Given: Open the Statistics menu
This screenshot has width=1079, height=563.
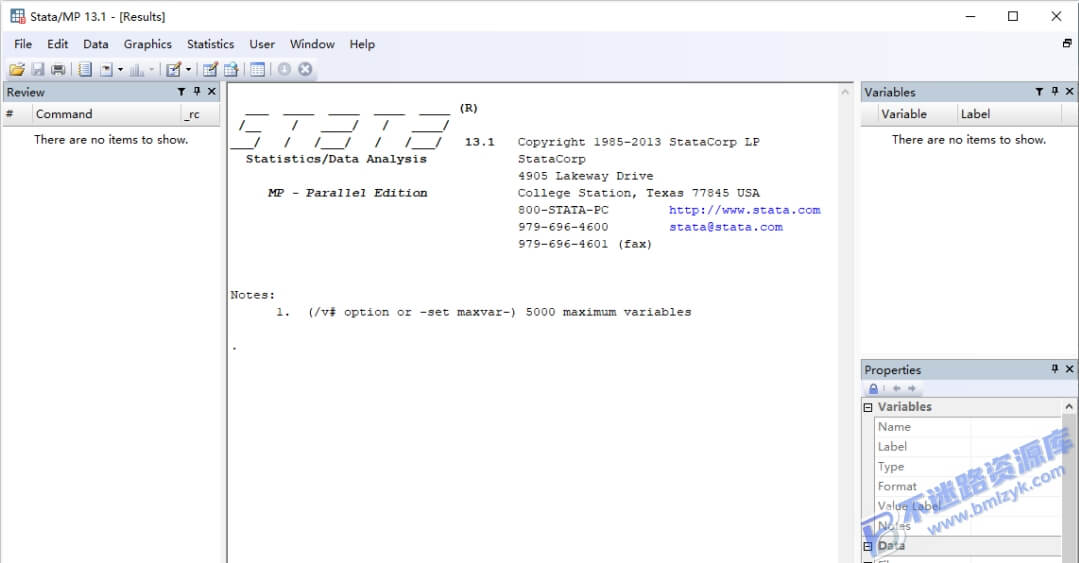Looking at the screenshot, I should (x=211, y=44).
